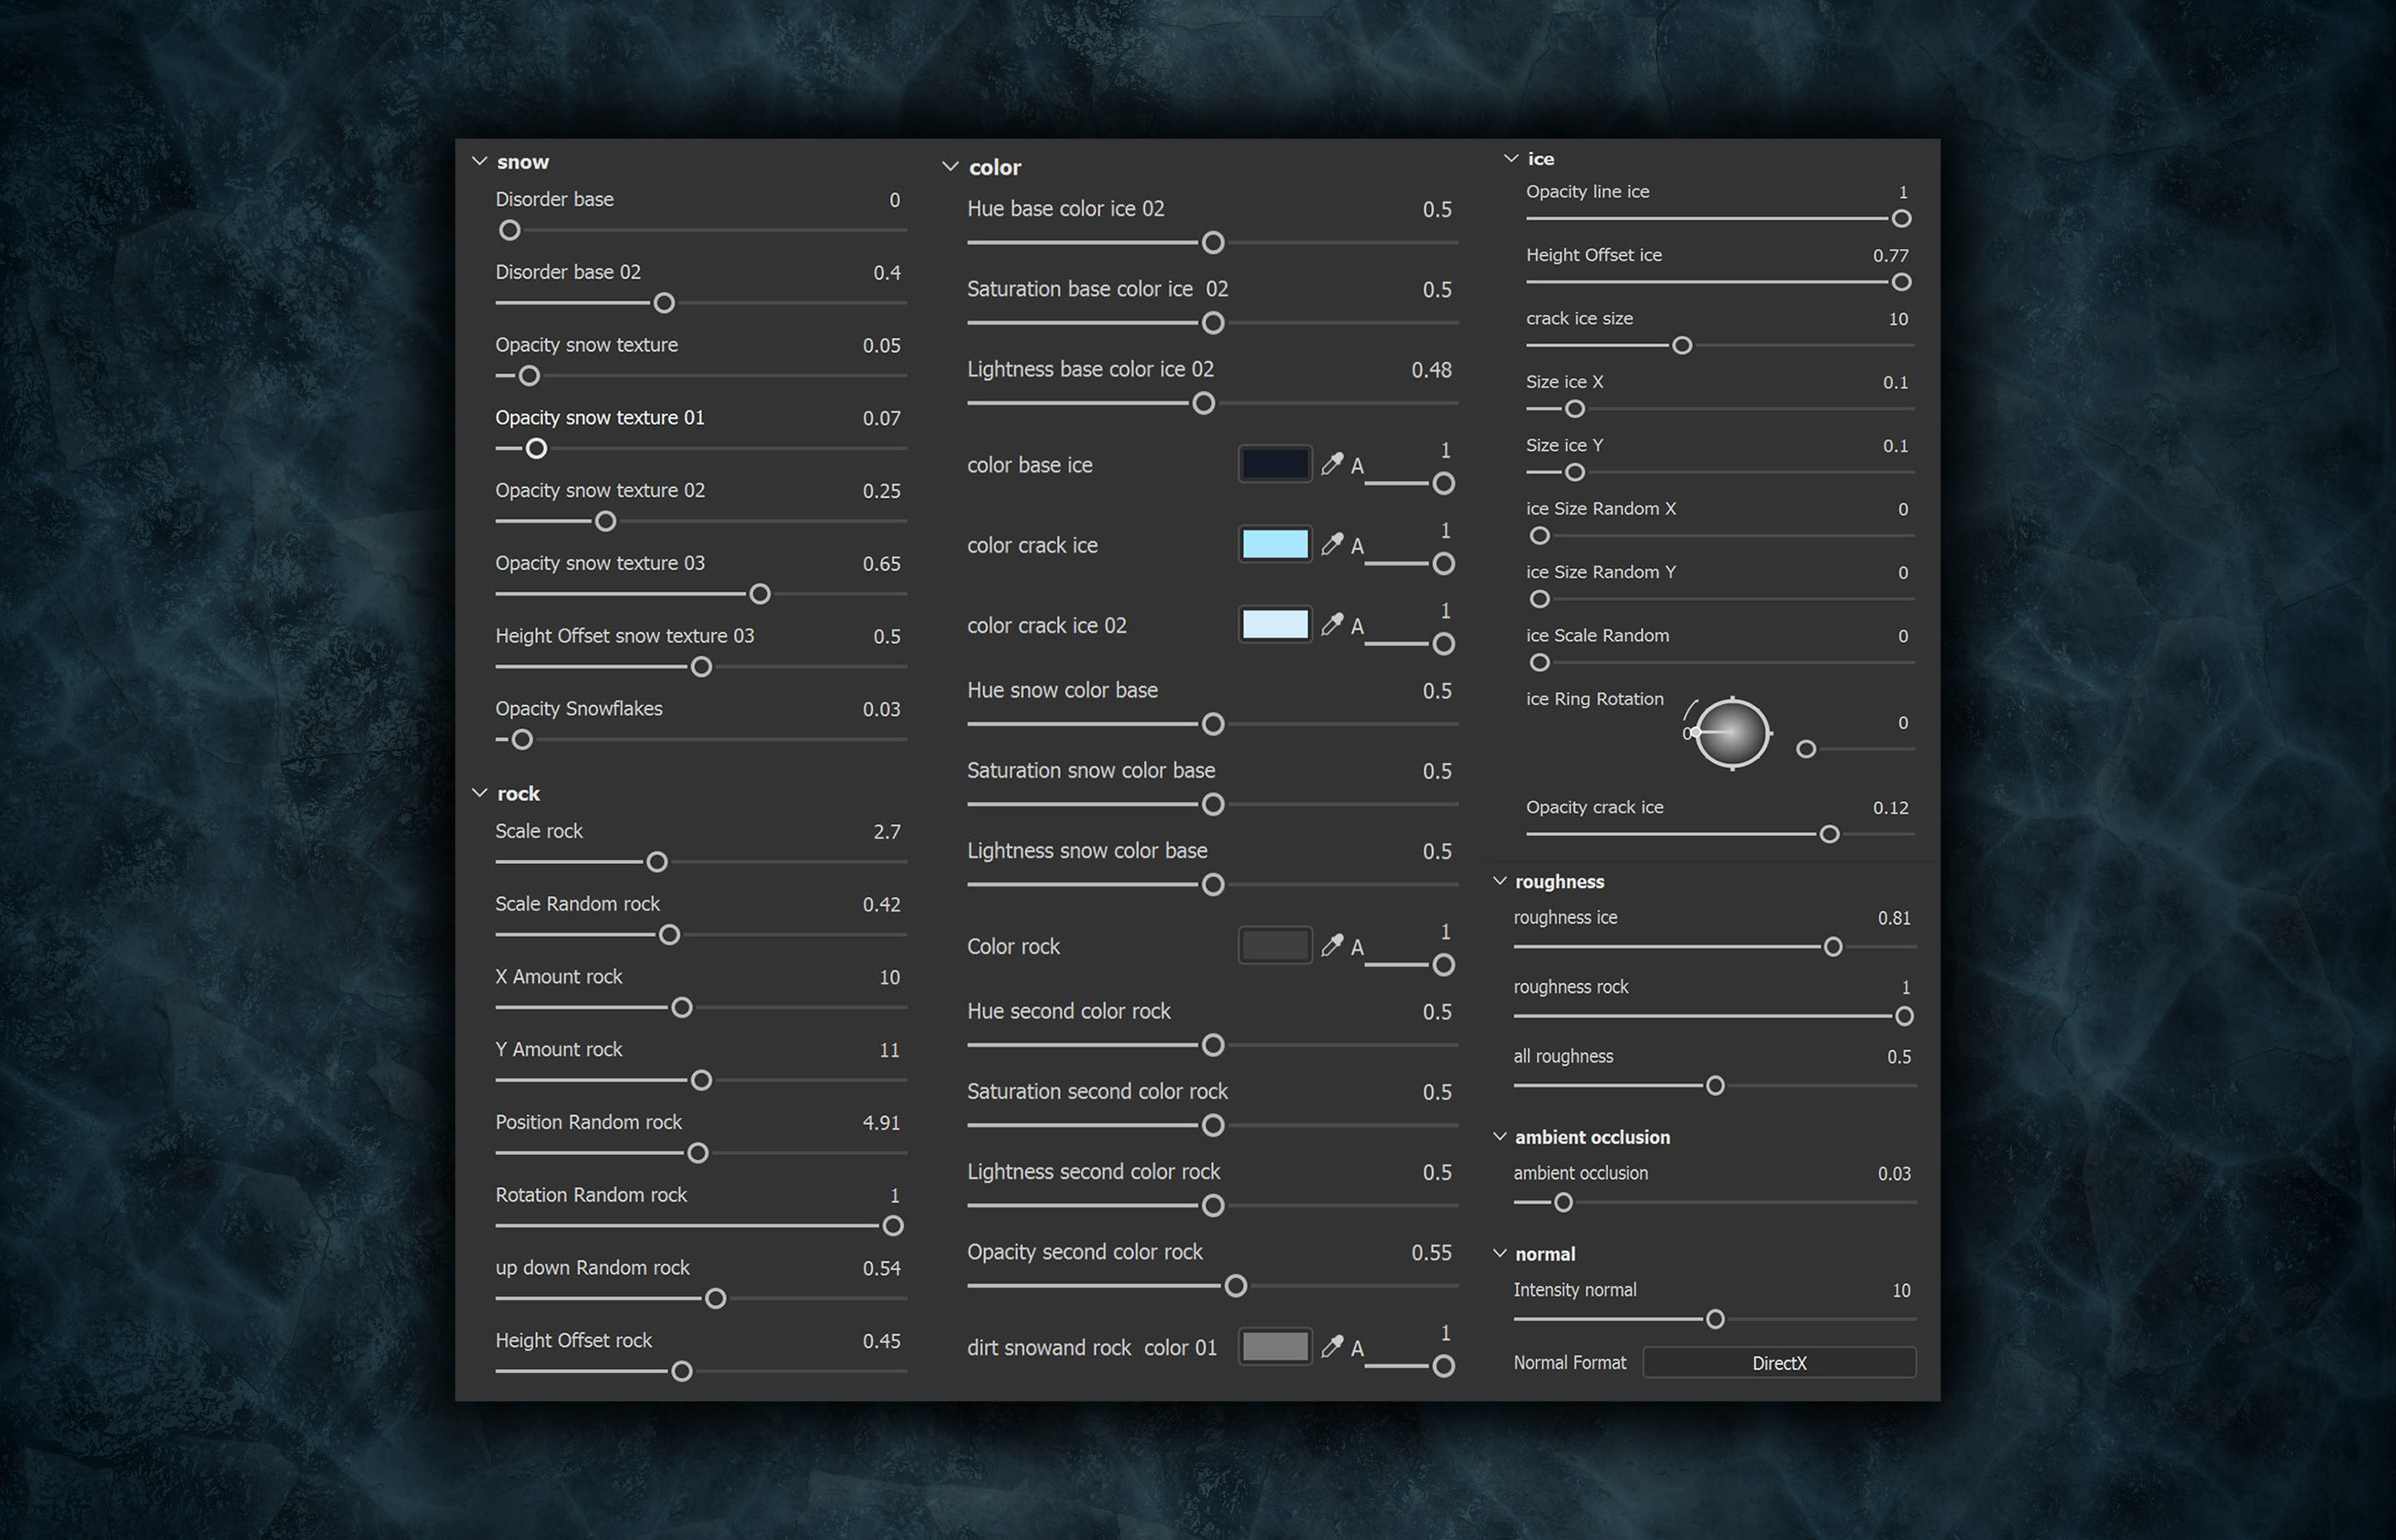The image size is (2396, 1540).
Task: Collapse the ambient occlusion group
Action: click(1500, 1137)
